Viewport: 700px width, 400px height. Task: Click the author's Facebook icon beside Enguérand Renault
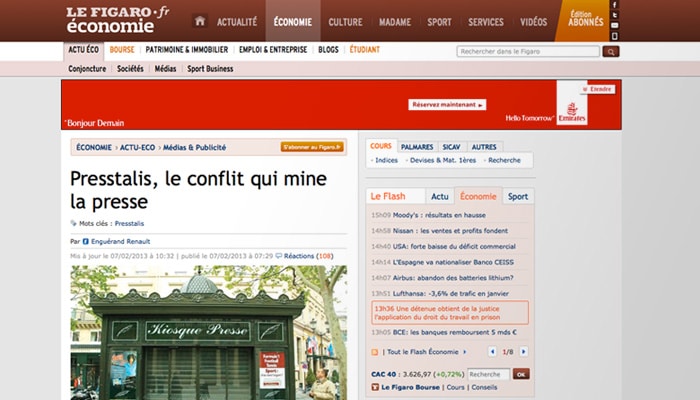click(86, 241)
